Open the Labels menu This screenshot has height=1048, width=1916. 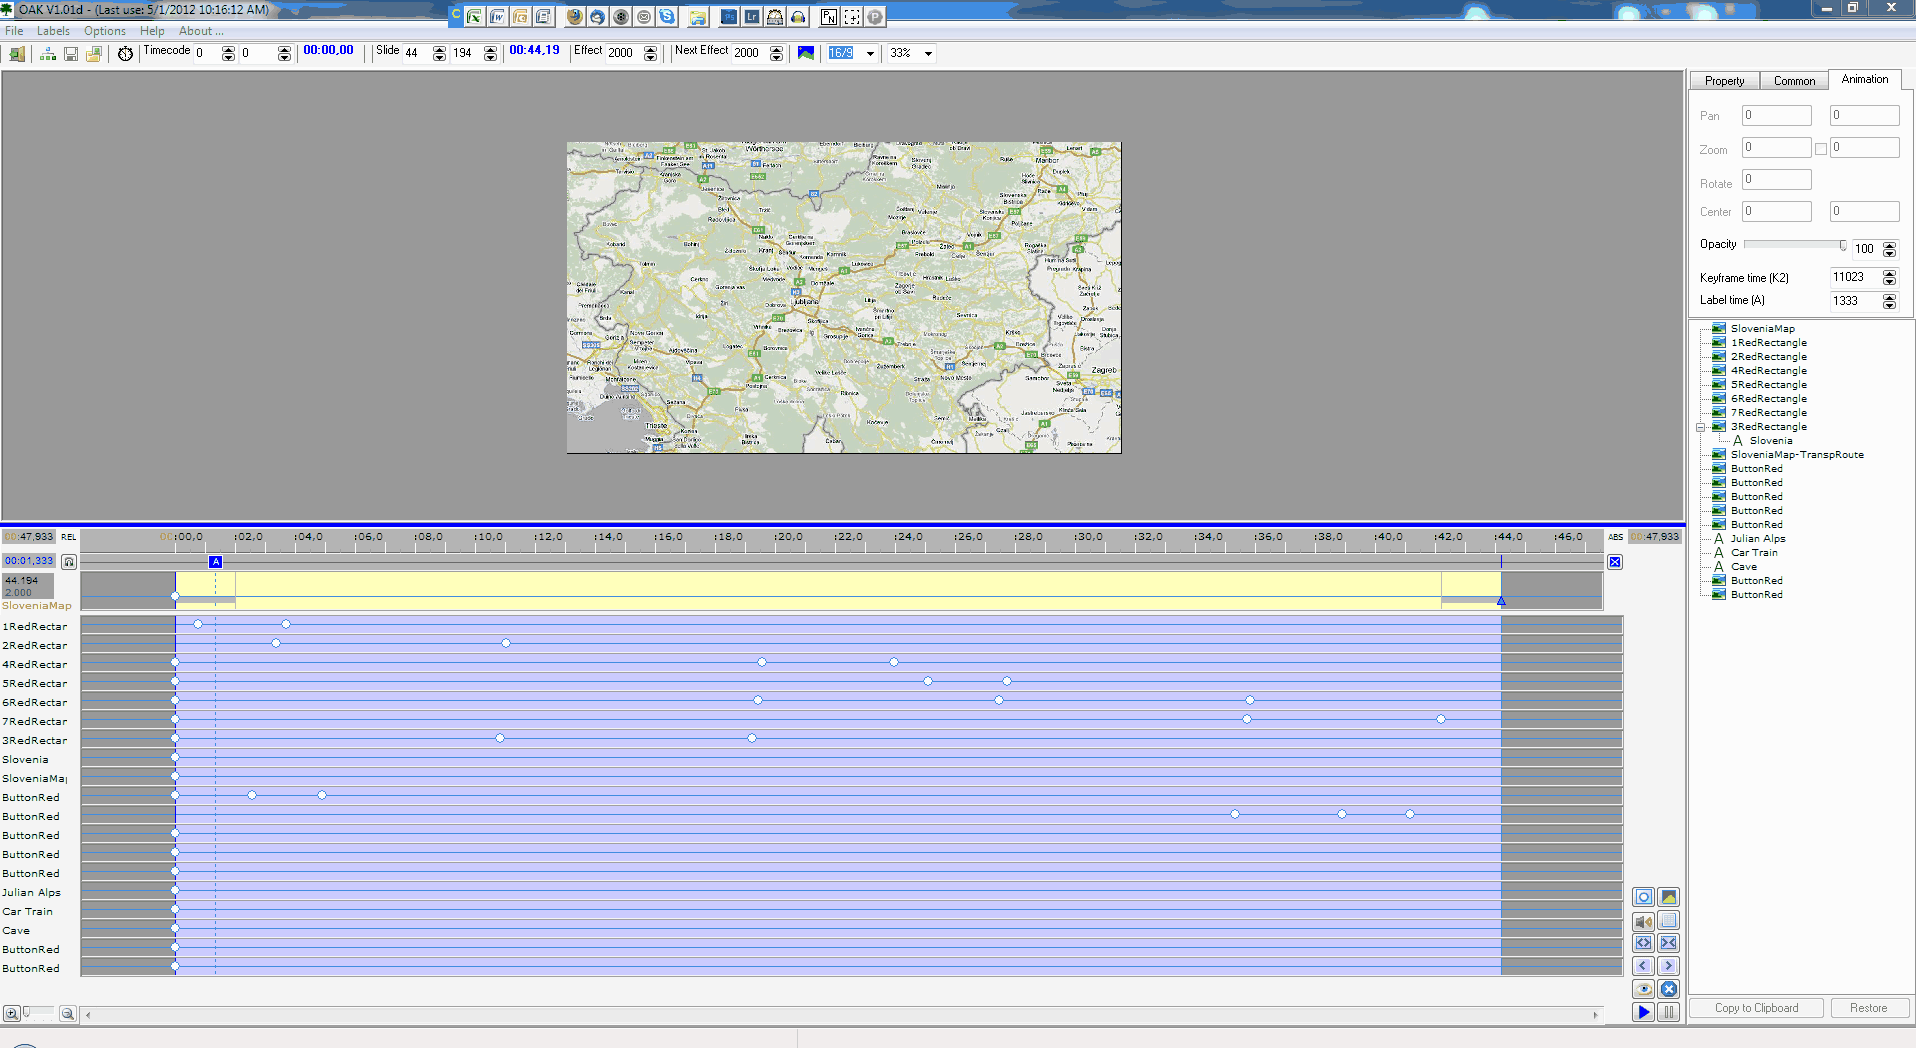(53, 31)
